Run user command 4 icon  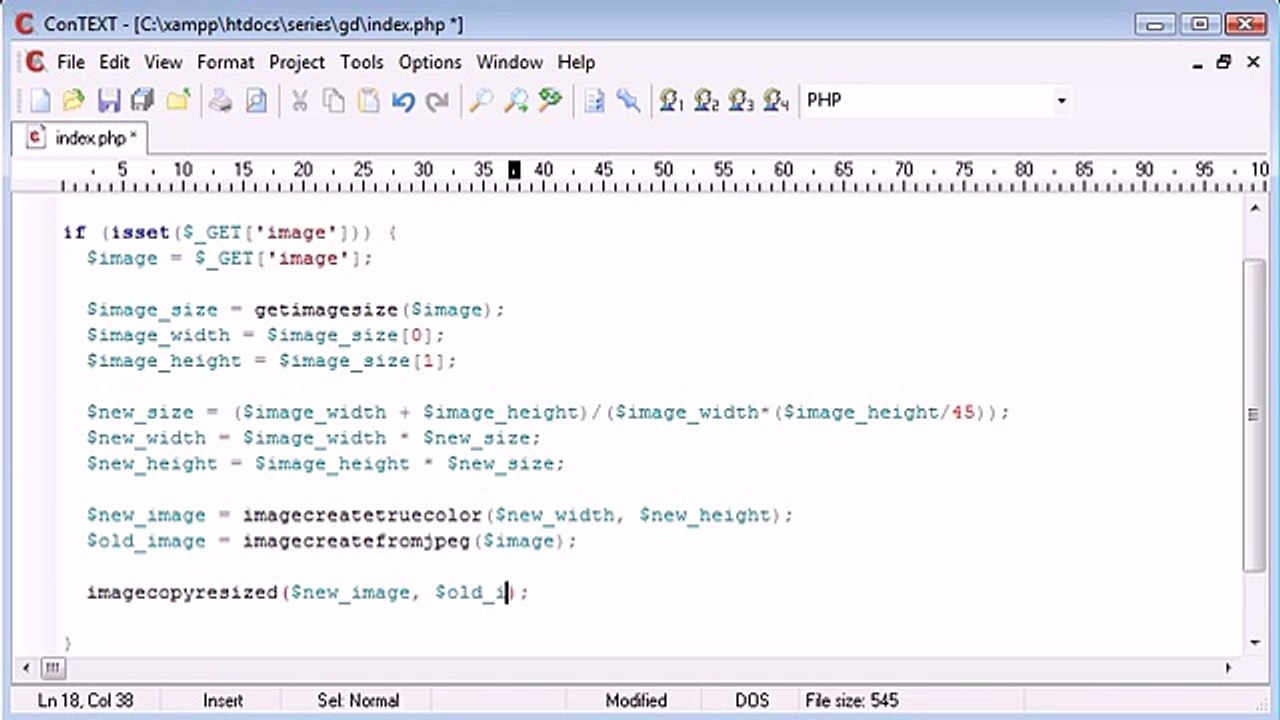(x=776, y=100)
